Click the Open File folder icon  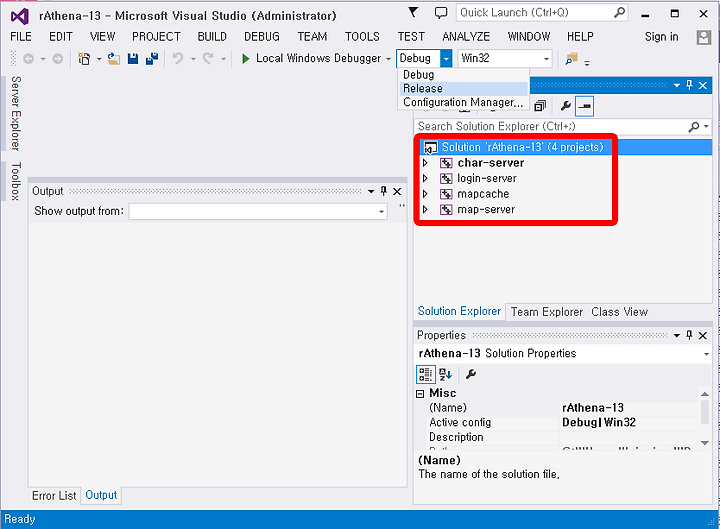click(113, 59)
